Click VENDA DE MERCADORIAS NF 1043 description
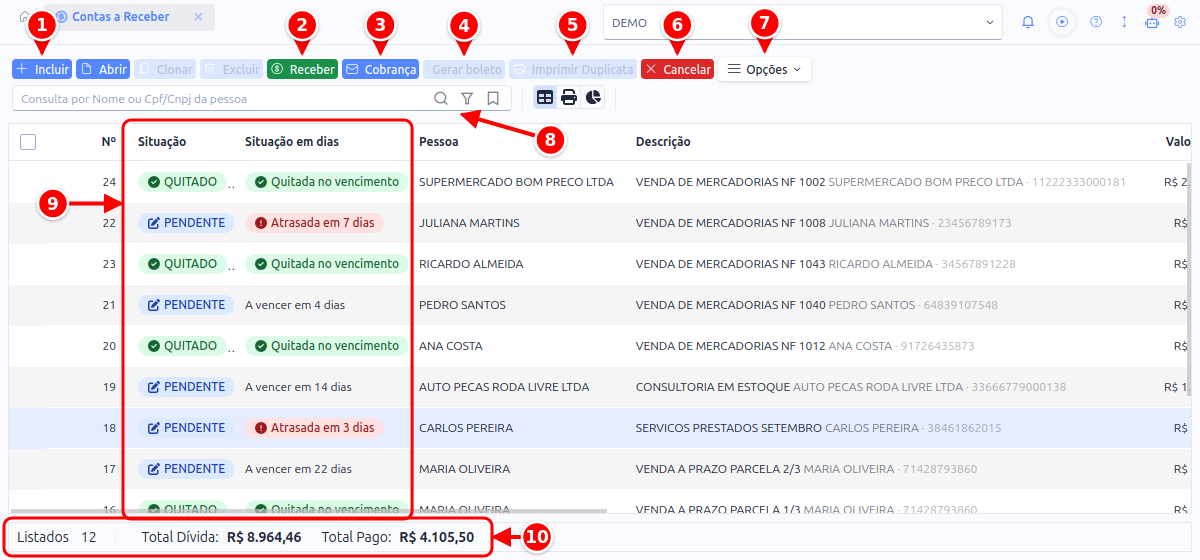This screenshot has width=1200, height=560. tap(731, 264)
